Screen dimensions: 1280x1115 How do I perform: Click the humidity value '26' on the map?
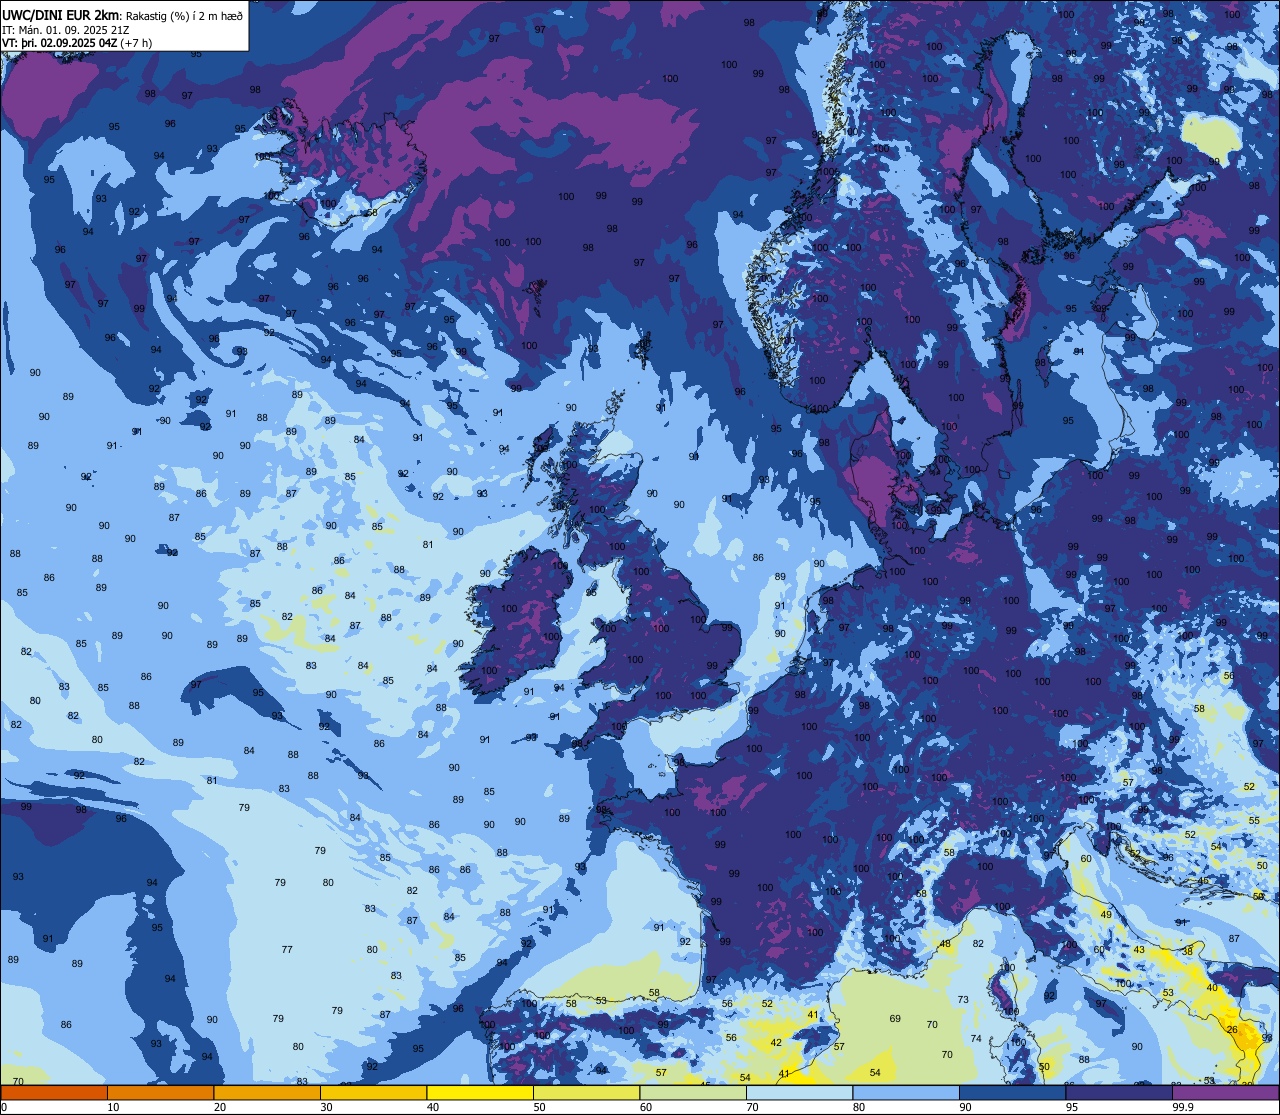(1232, 1030)
